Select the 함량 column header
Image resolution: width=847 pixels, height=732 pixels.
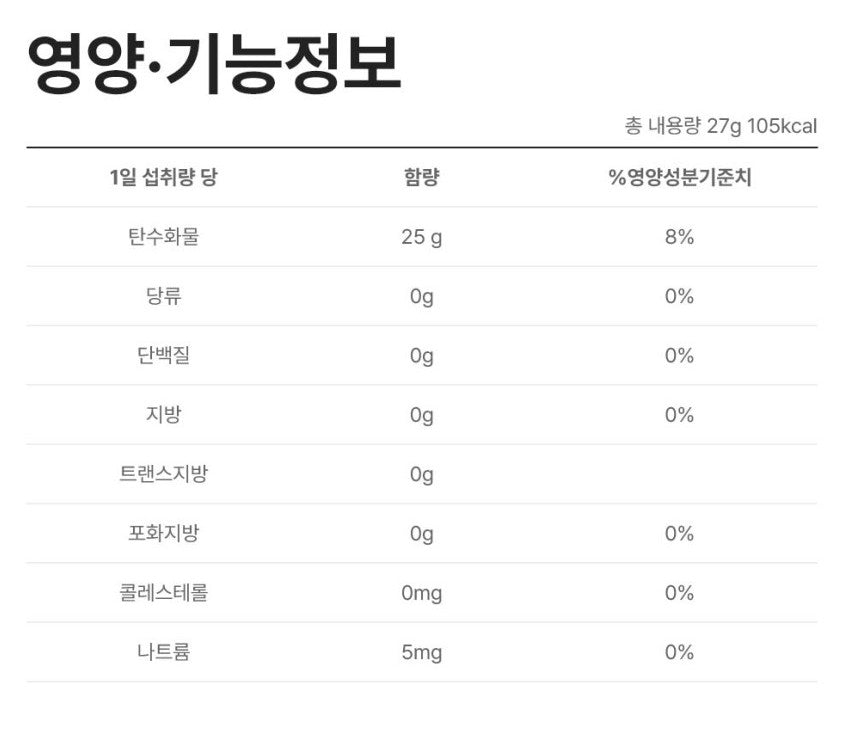click(x=421, y=178)
